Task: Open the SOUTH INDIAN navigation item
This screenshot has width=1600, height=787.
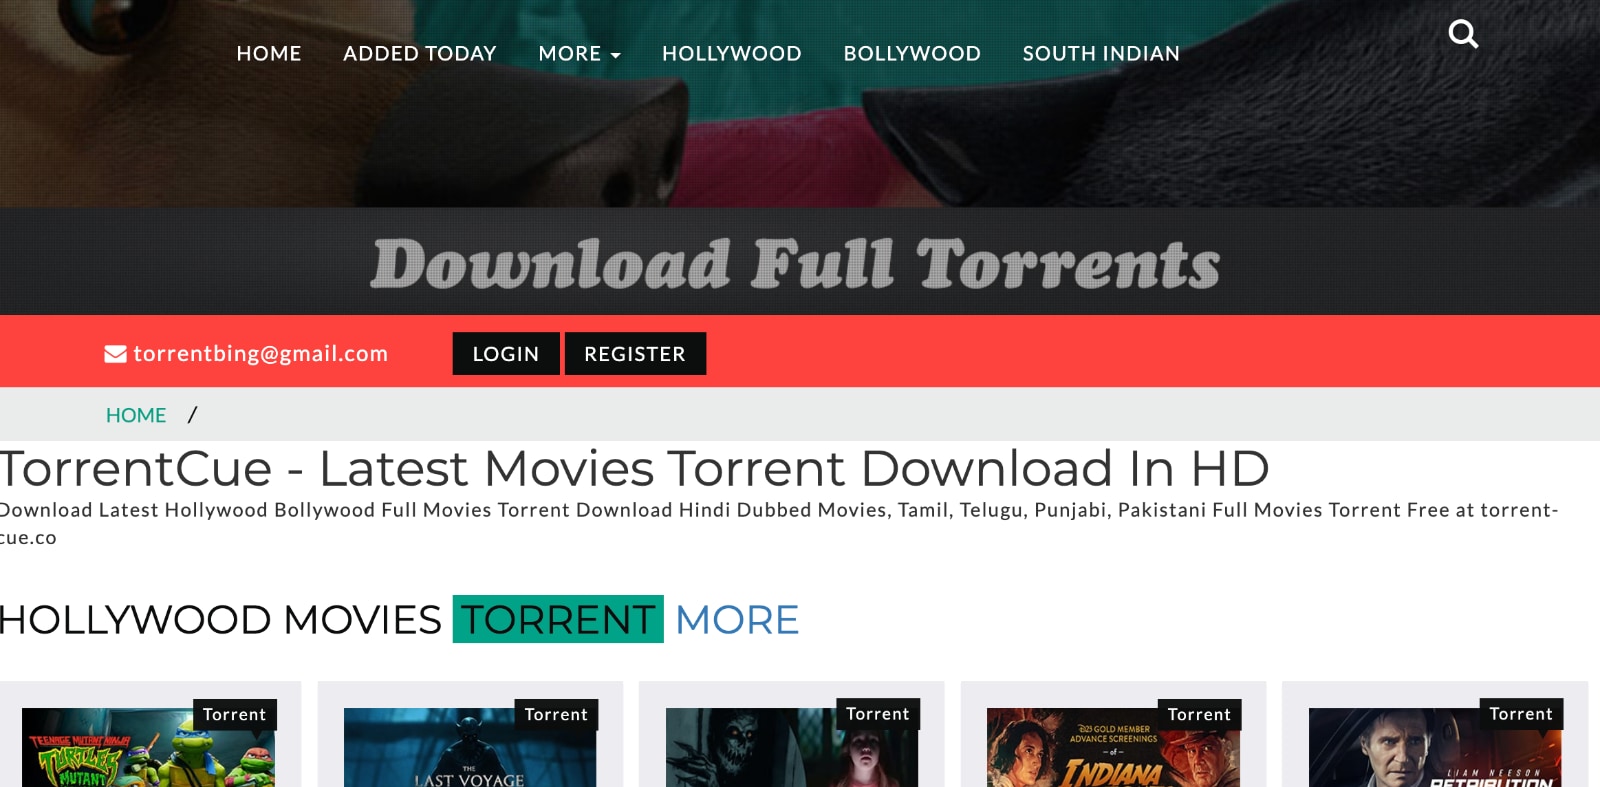Action: click(x=1101, y=53)
